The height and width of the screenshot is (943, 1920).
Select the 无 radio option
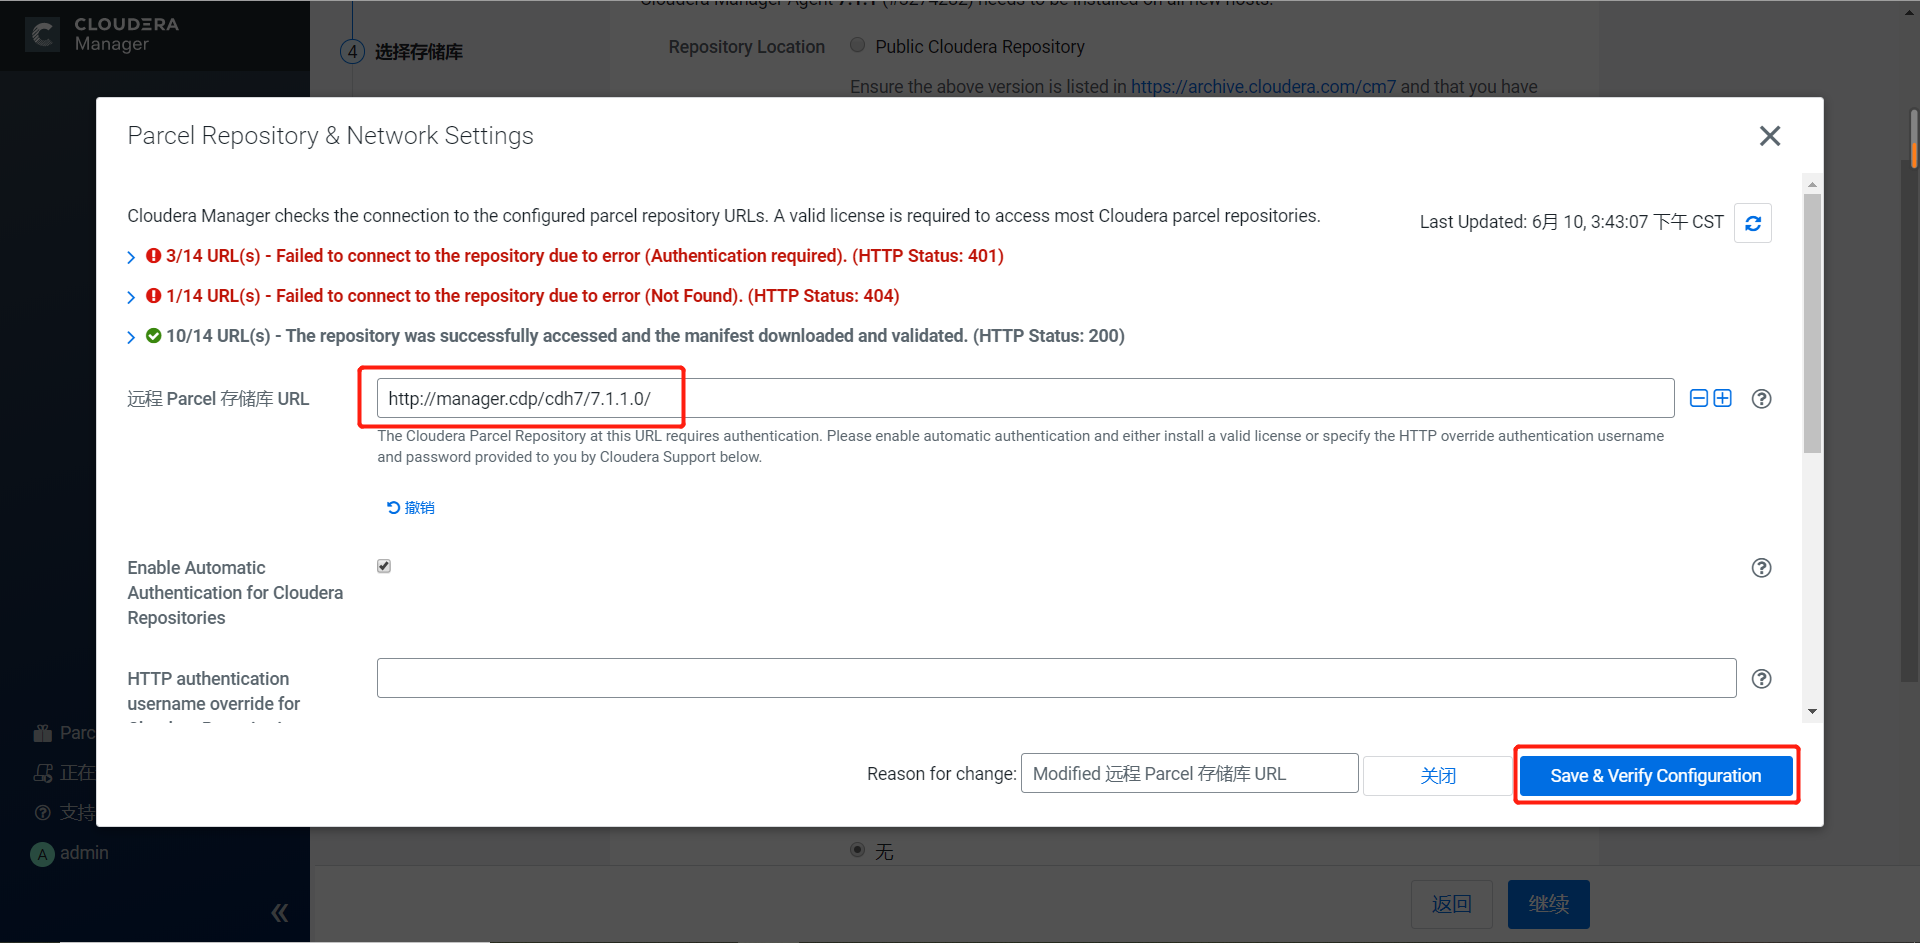857,850
